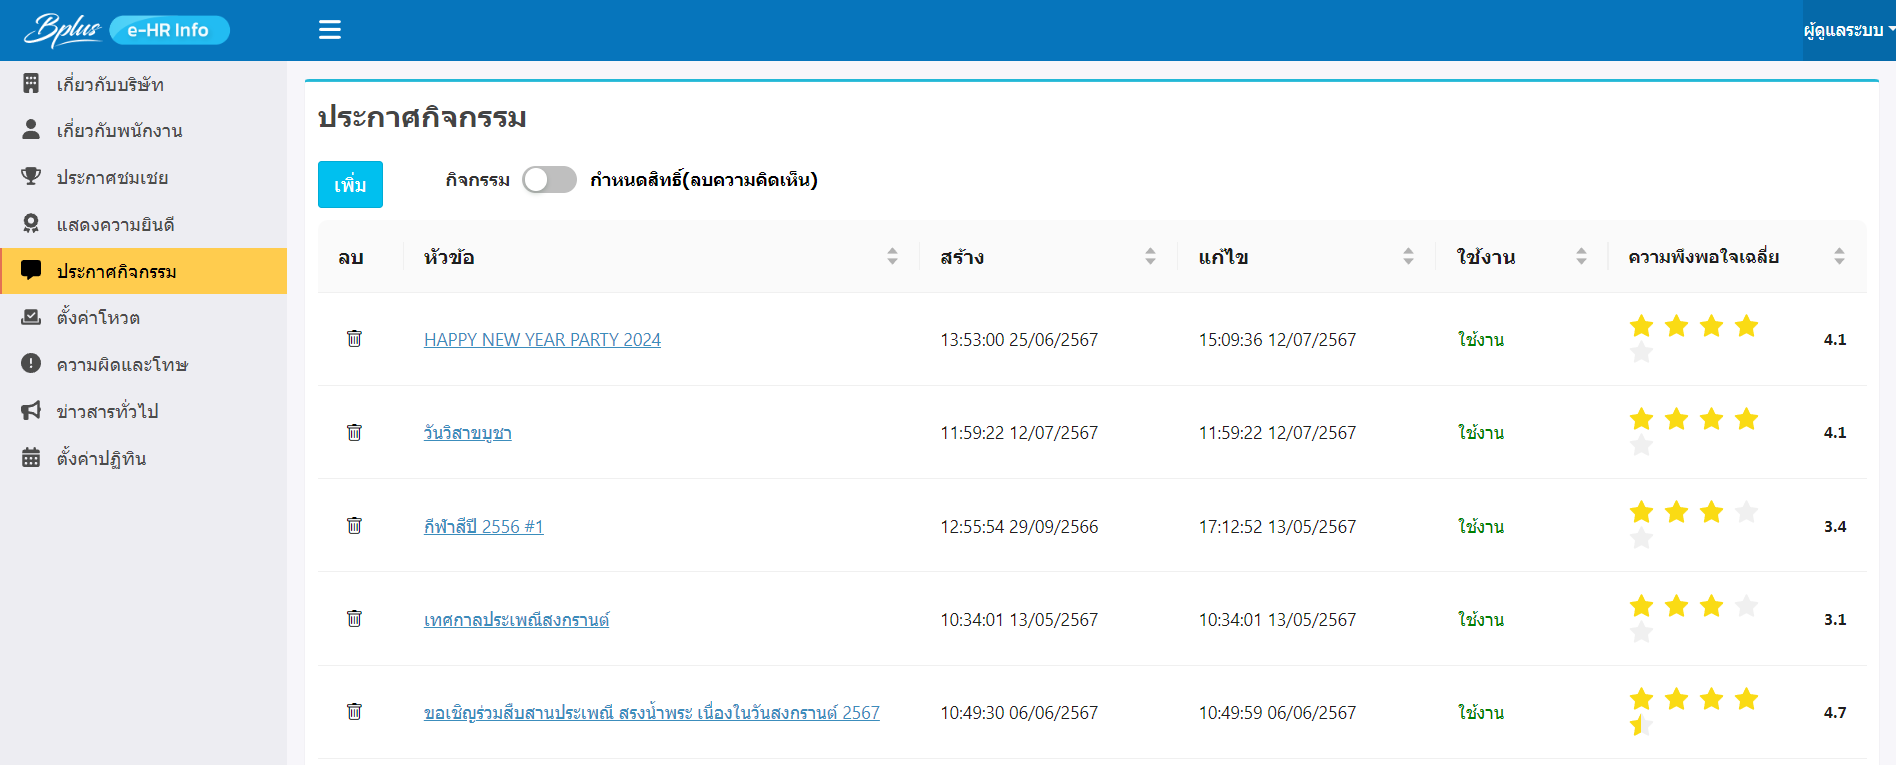Click the megaphone icon beside ข่าวสารทั่วไป
This screenshot has width=1896, height=765.
(31, 410)
